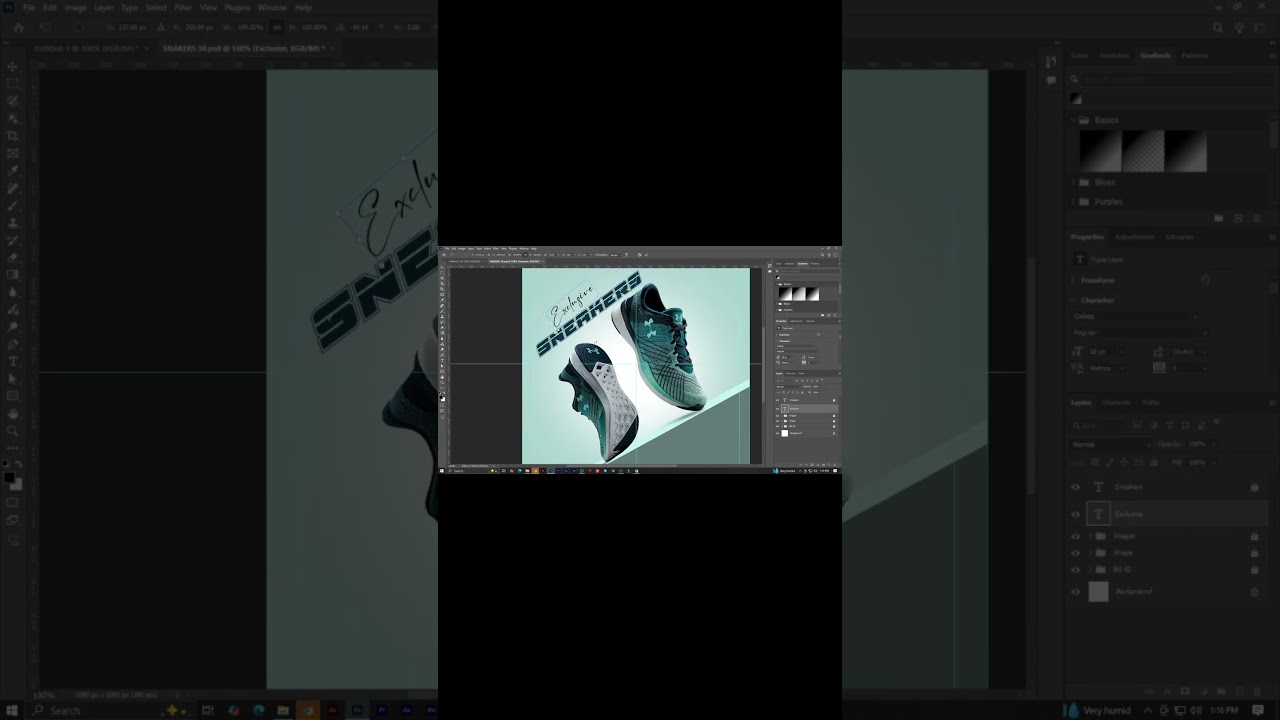This screenshot has height=720, width=1280.
Task: Select Rectangular Marquee tool in dimmed Photoshop toolbar
Action: pyautogui.click(x=13, y=84)
